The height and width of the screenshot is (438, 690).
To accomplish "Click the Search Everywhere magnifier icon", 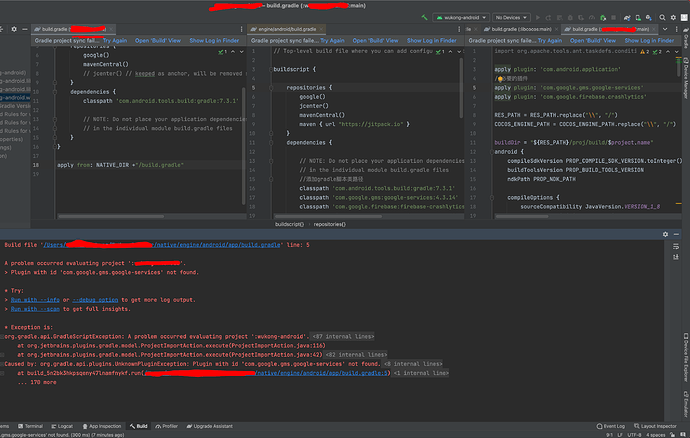I will [662, 18].
